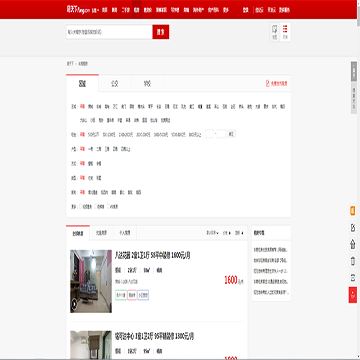Click the red search button beside the search box
The width and height of the screenshot is (360, 360).
click(x=161, y=32)
